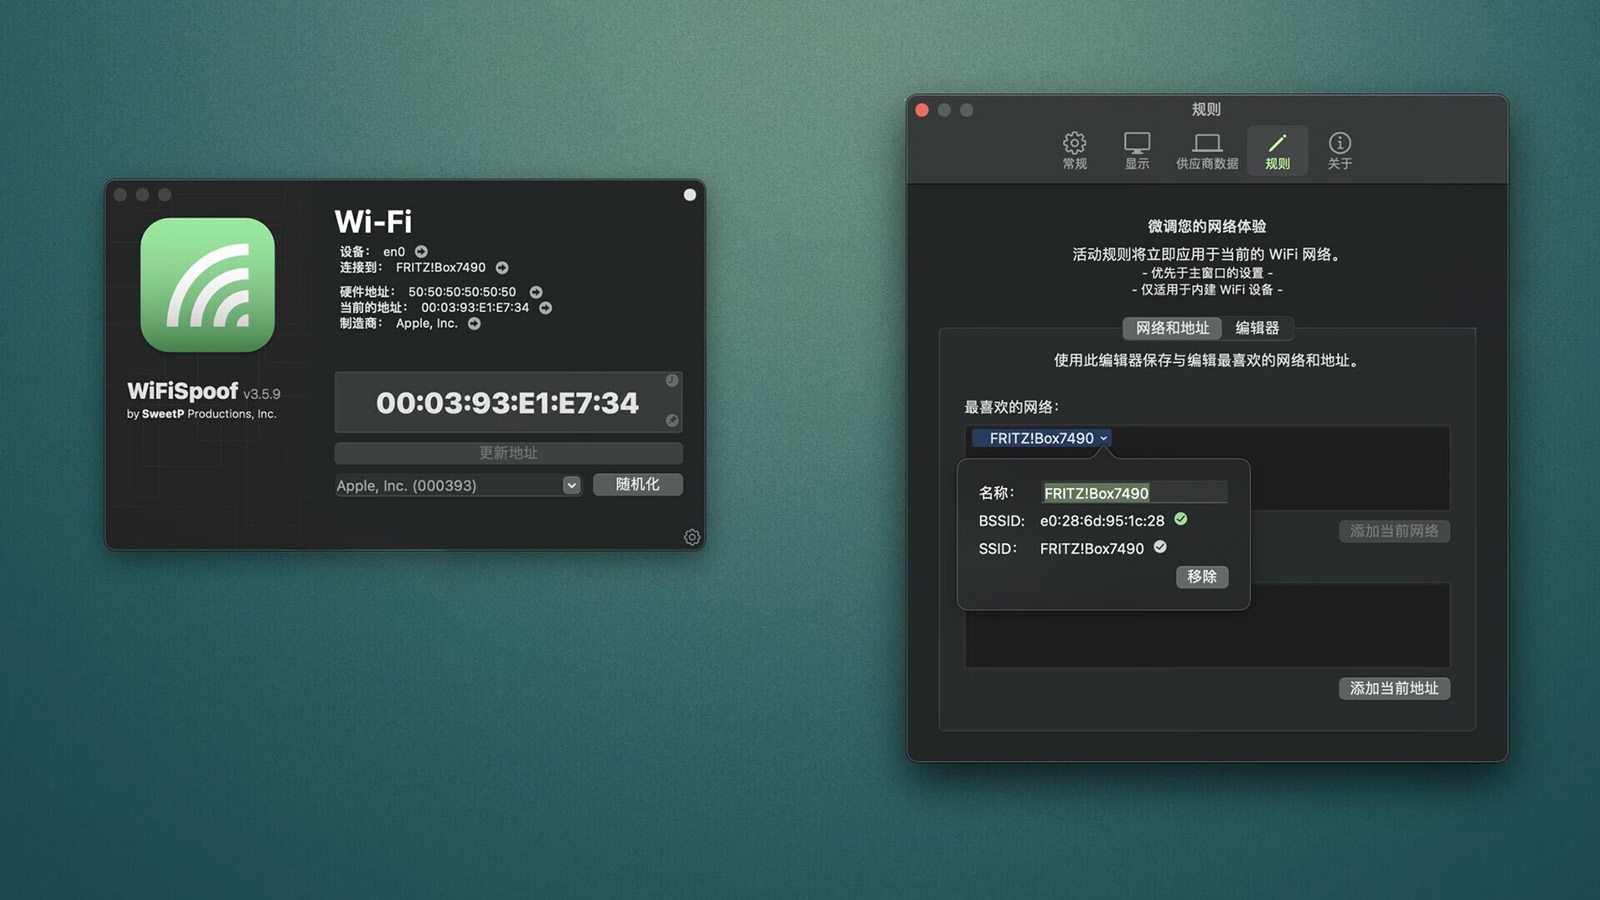Click arrow icon next to device en0
Image resolution: width=1600 pixels, height=900 pixels.
coord(421,252)
